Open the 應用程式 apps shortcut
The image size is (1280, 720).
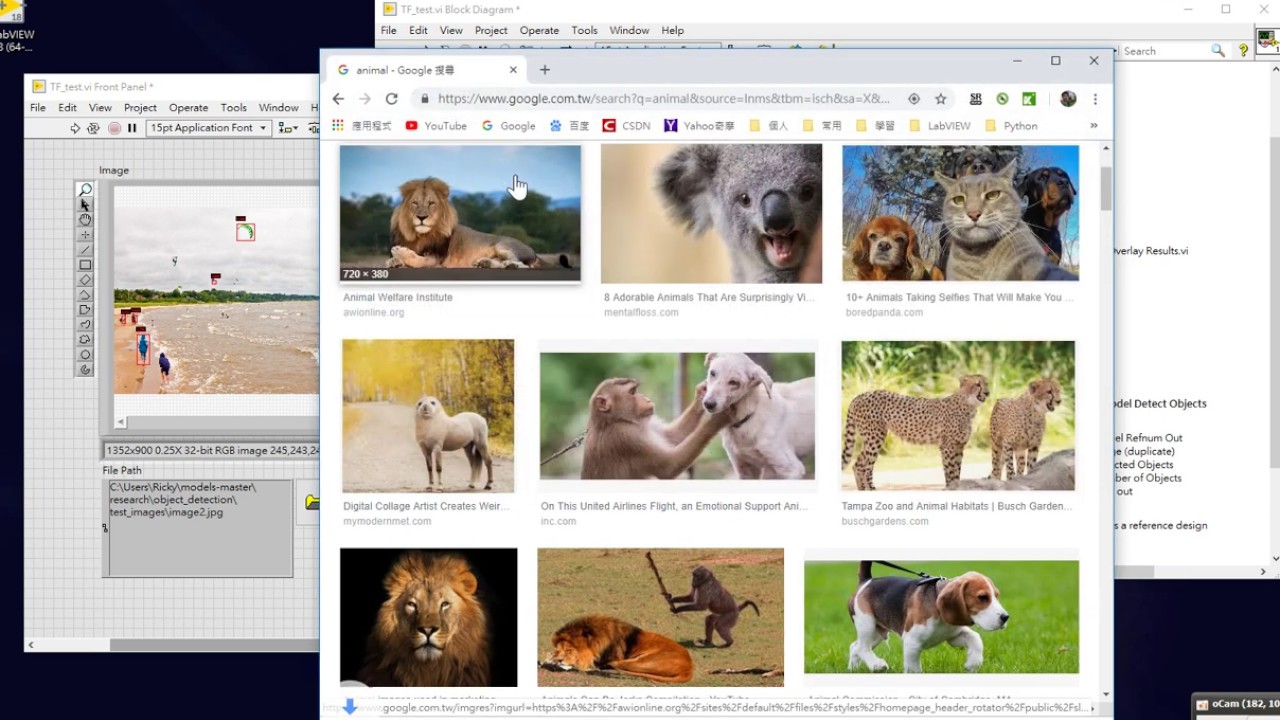pyautogui.click(x=362, y=126)
